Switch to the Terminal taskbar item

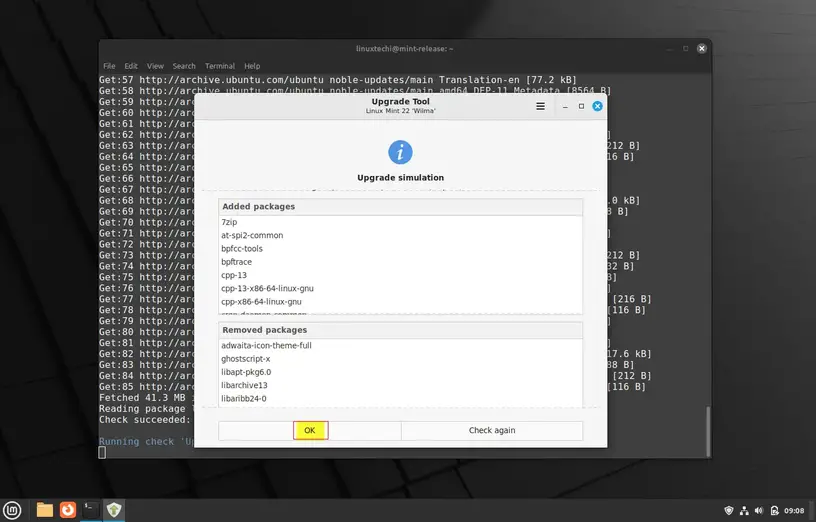91,510
